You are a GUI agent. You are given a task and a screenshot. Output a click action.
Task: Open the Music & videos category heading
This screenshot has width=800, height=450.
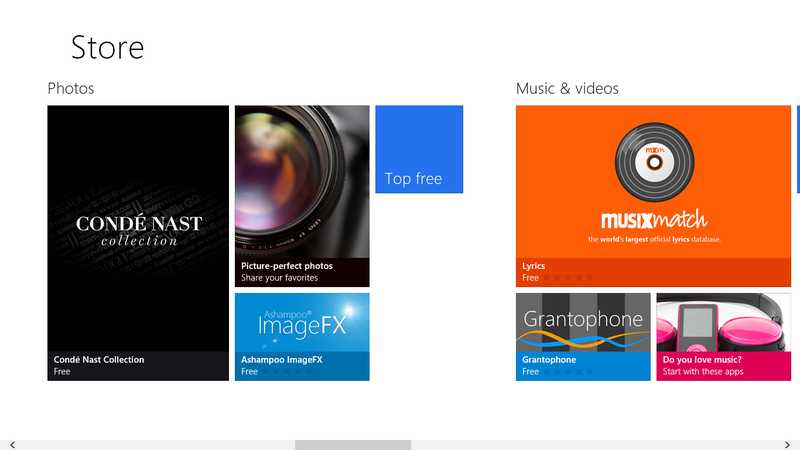point(567,88)
